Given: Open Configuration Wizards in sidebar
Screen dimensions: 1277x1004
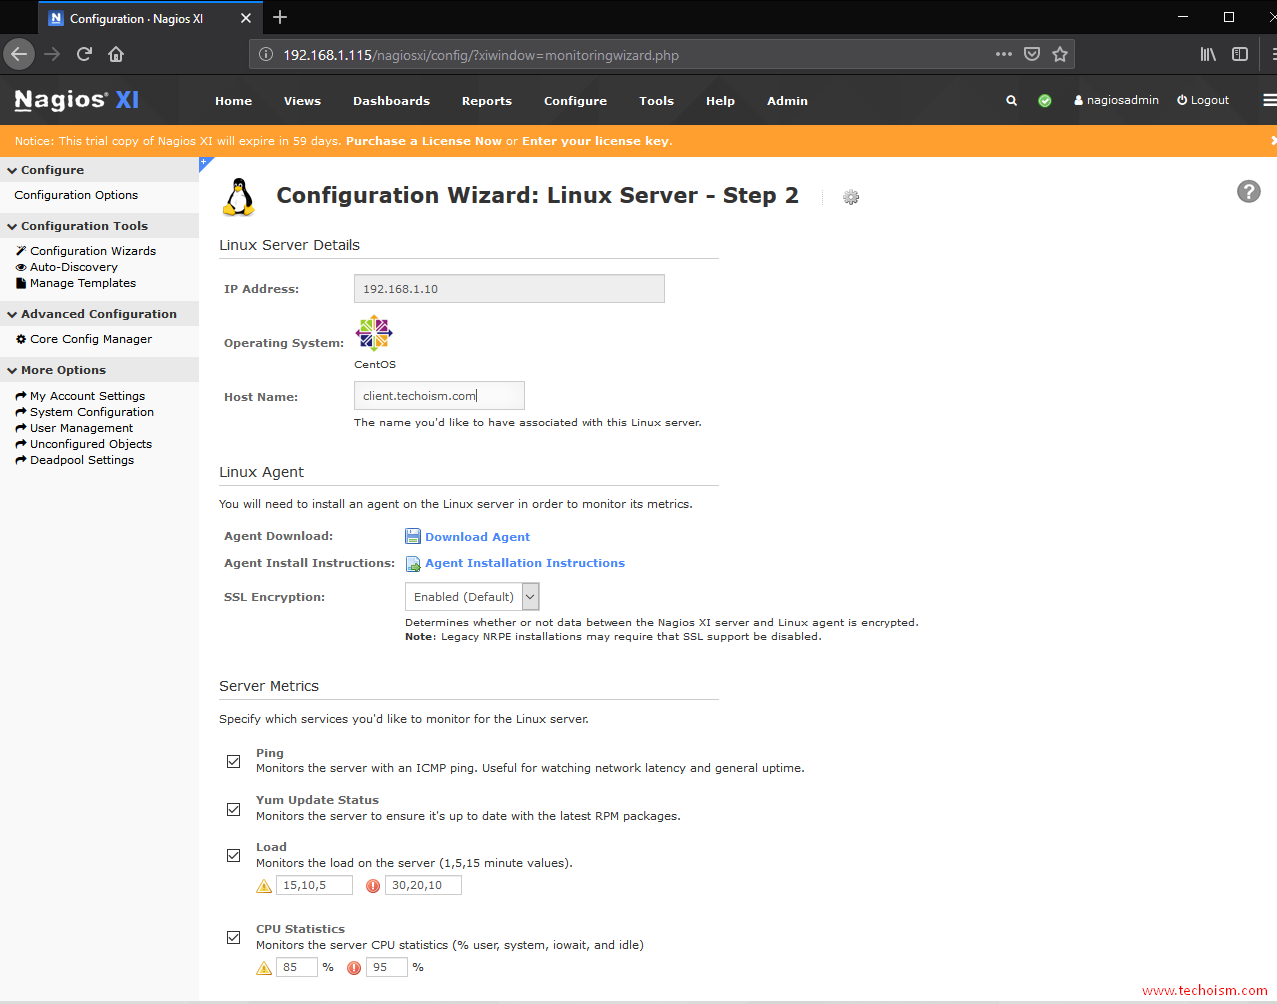Looking at the screenshot, I should [x=93, y=251].
